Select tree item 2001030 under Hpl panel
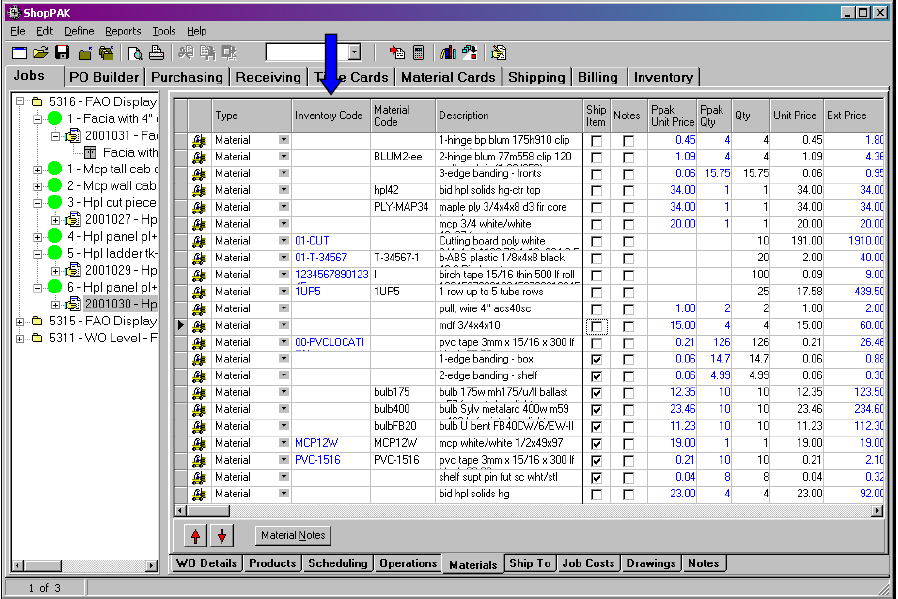 point(120,304)
